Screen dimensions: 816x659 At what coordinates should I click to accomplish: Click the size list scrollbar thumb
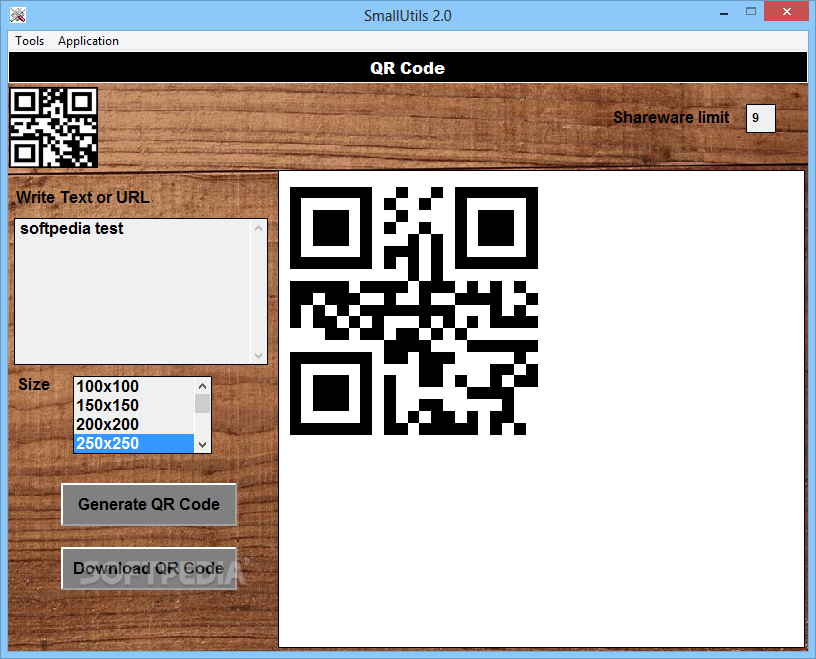point(202,403)
